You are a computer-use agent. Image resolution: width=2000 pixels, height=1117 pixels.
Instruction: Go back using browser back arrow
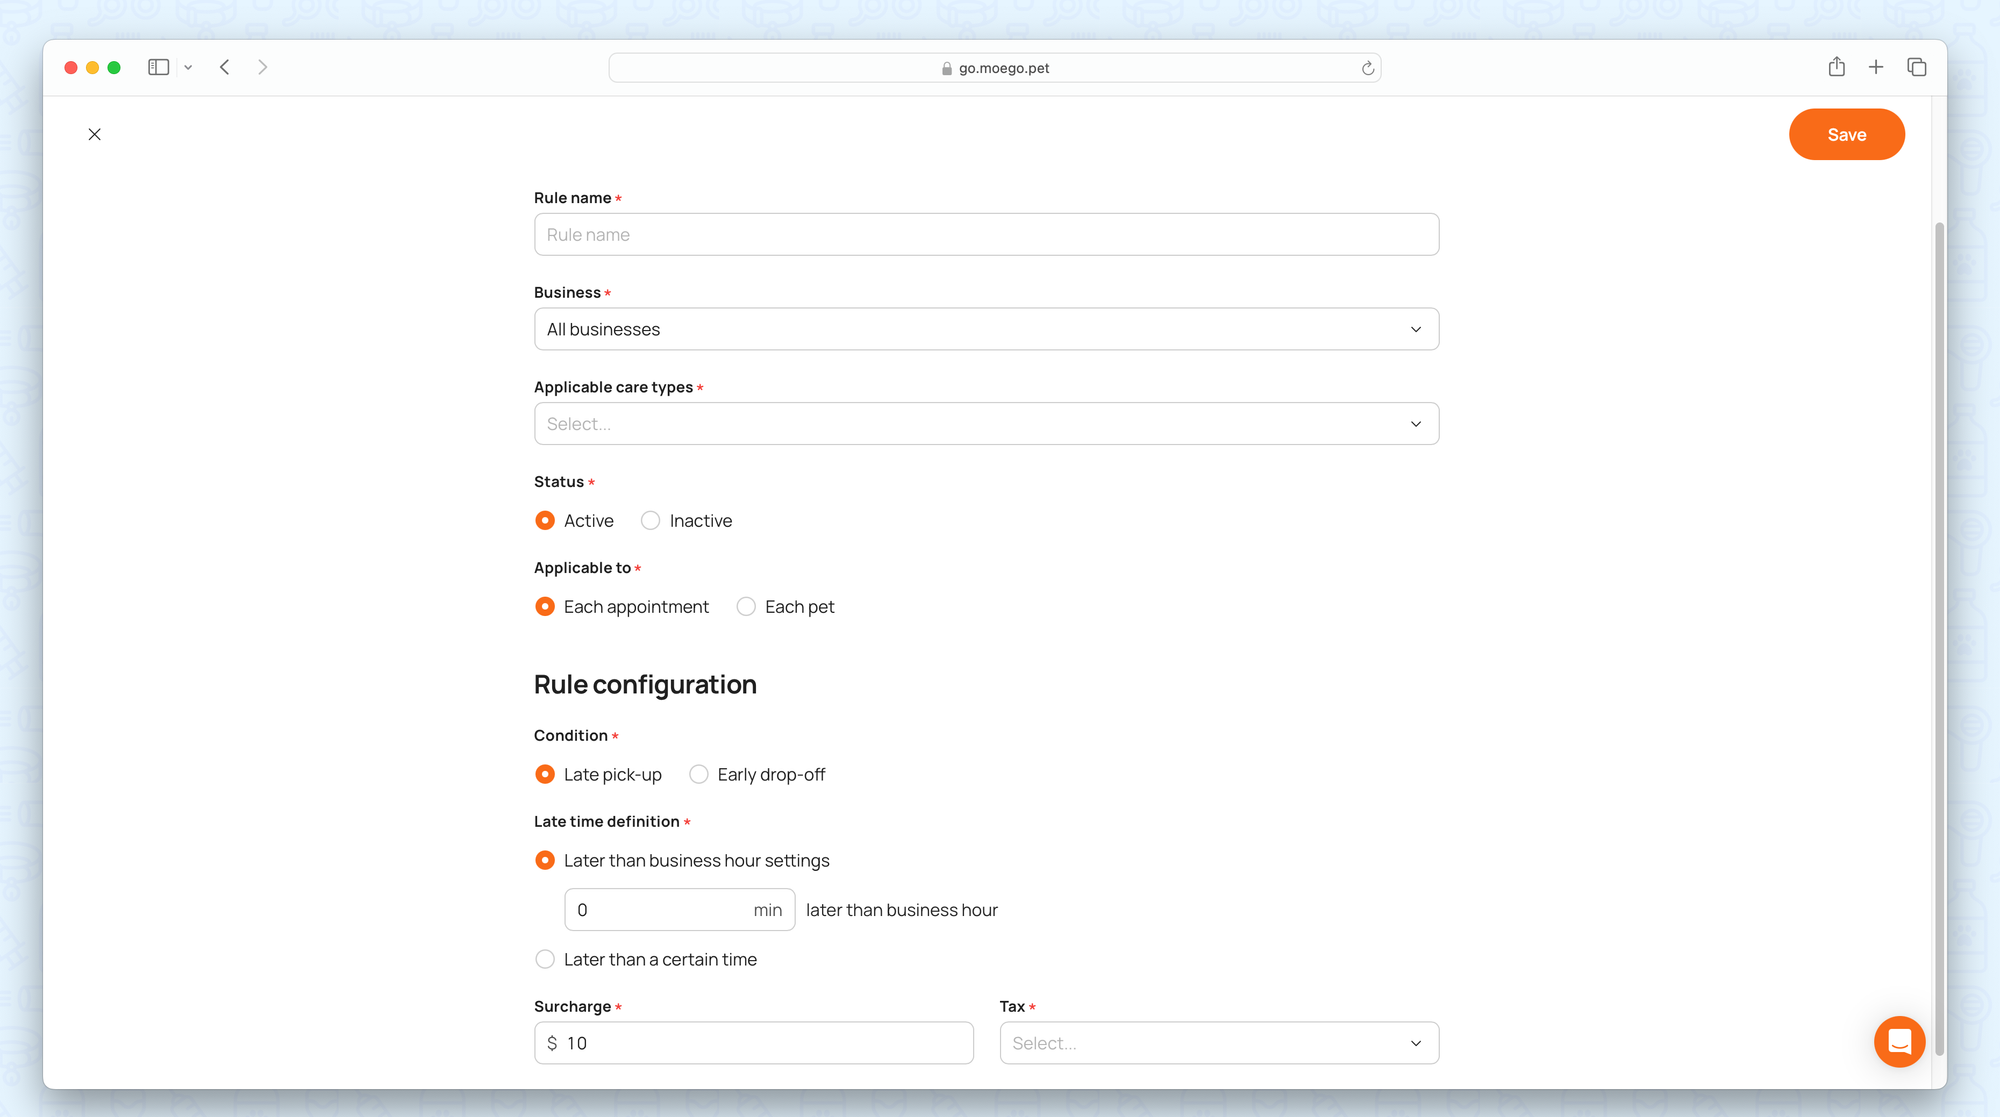[225, 67]
